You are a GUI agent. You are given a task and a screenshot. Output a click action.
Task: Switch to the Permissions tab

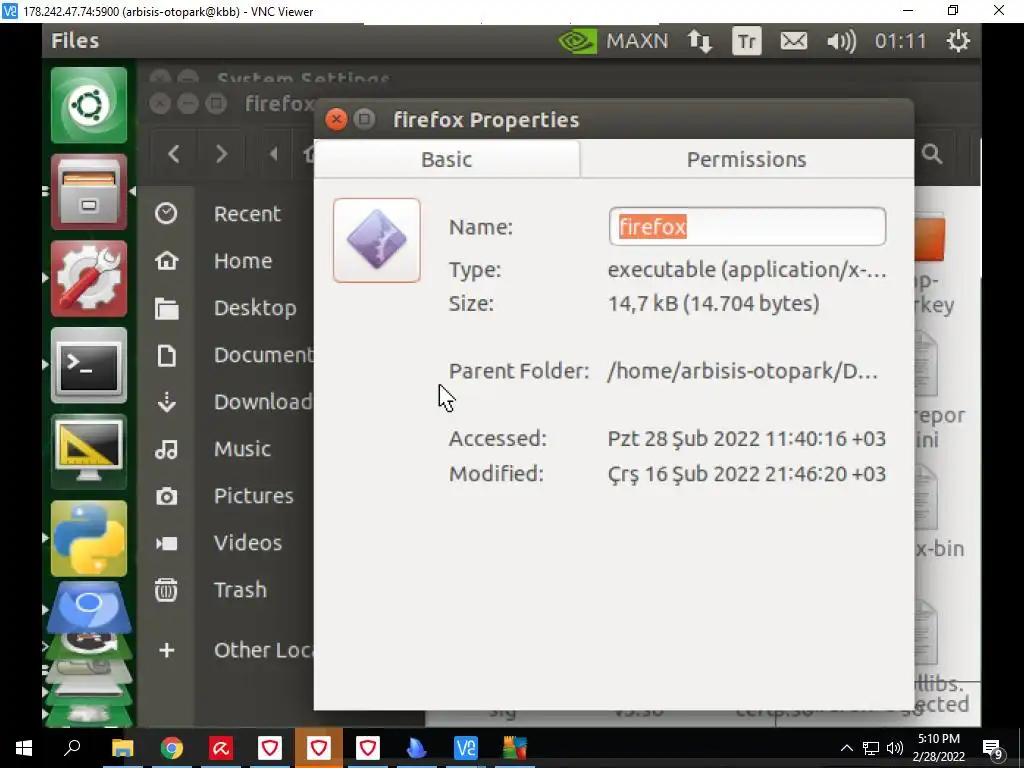[x=746, y=159]
